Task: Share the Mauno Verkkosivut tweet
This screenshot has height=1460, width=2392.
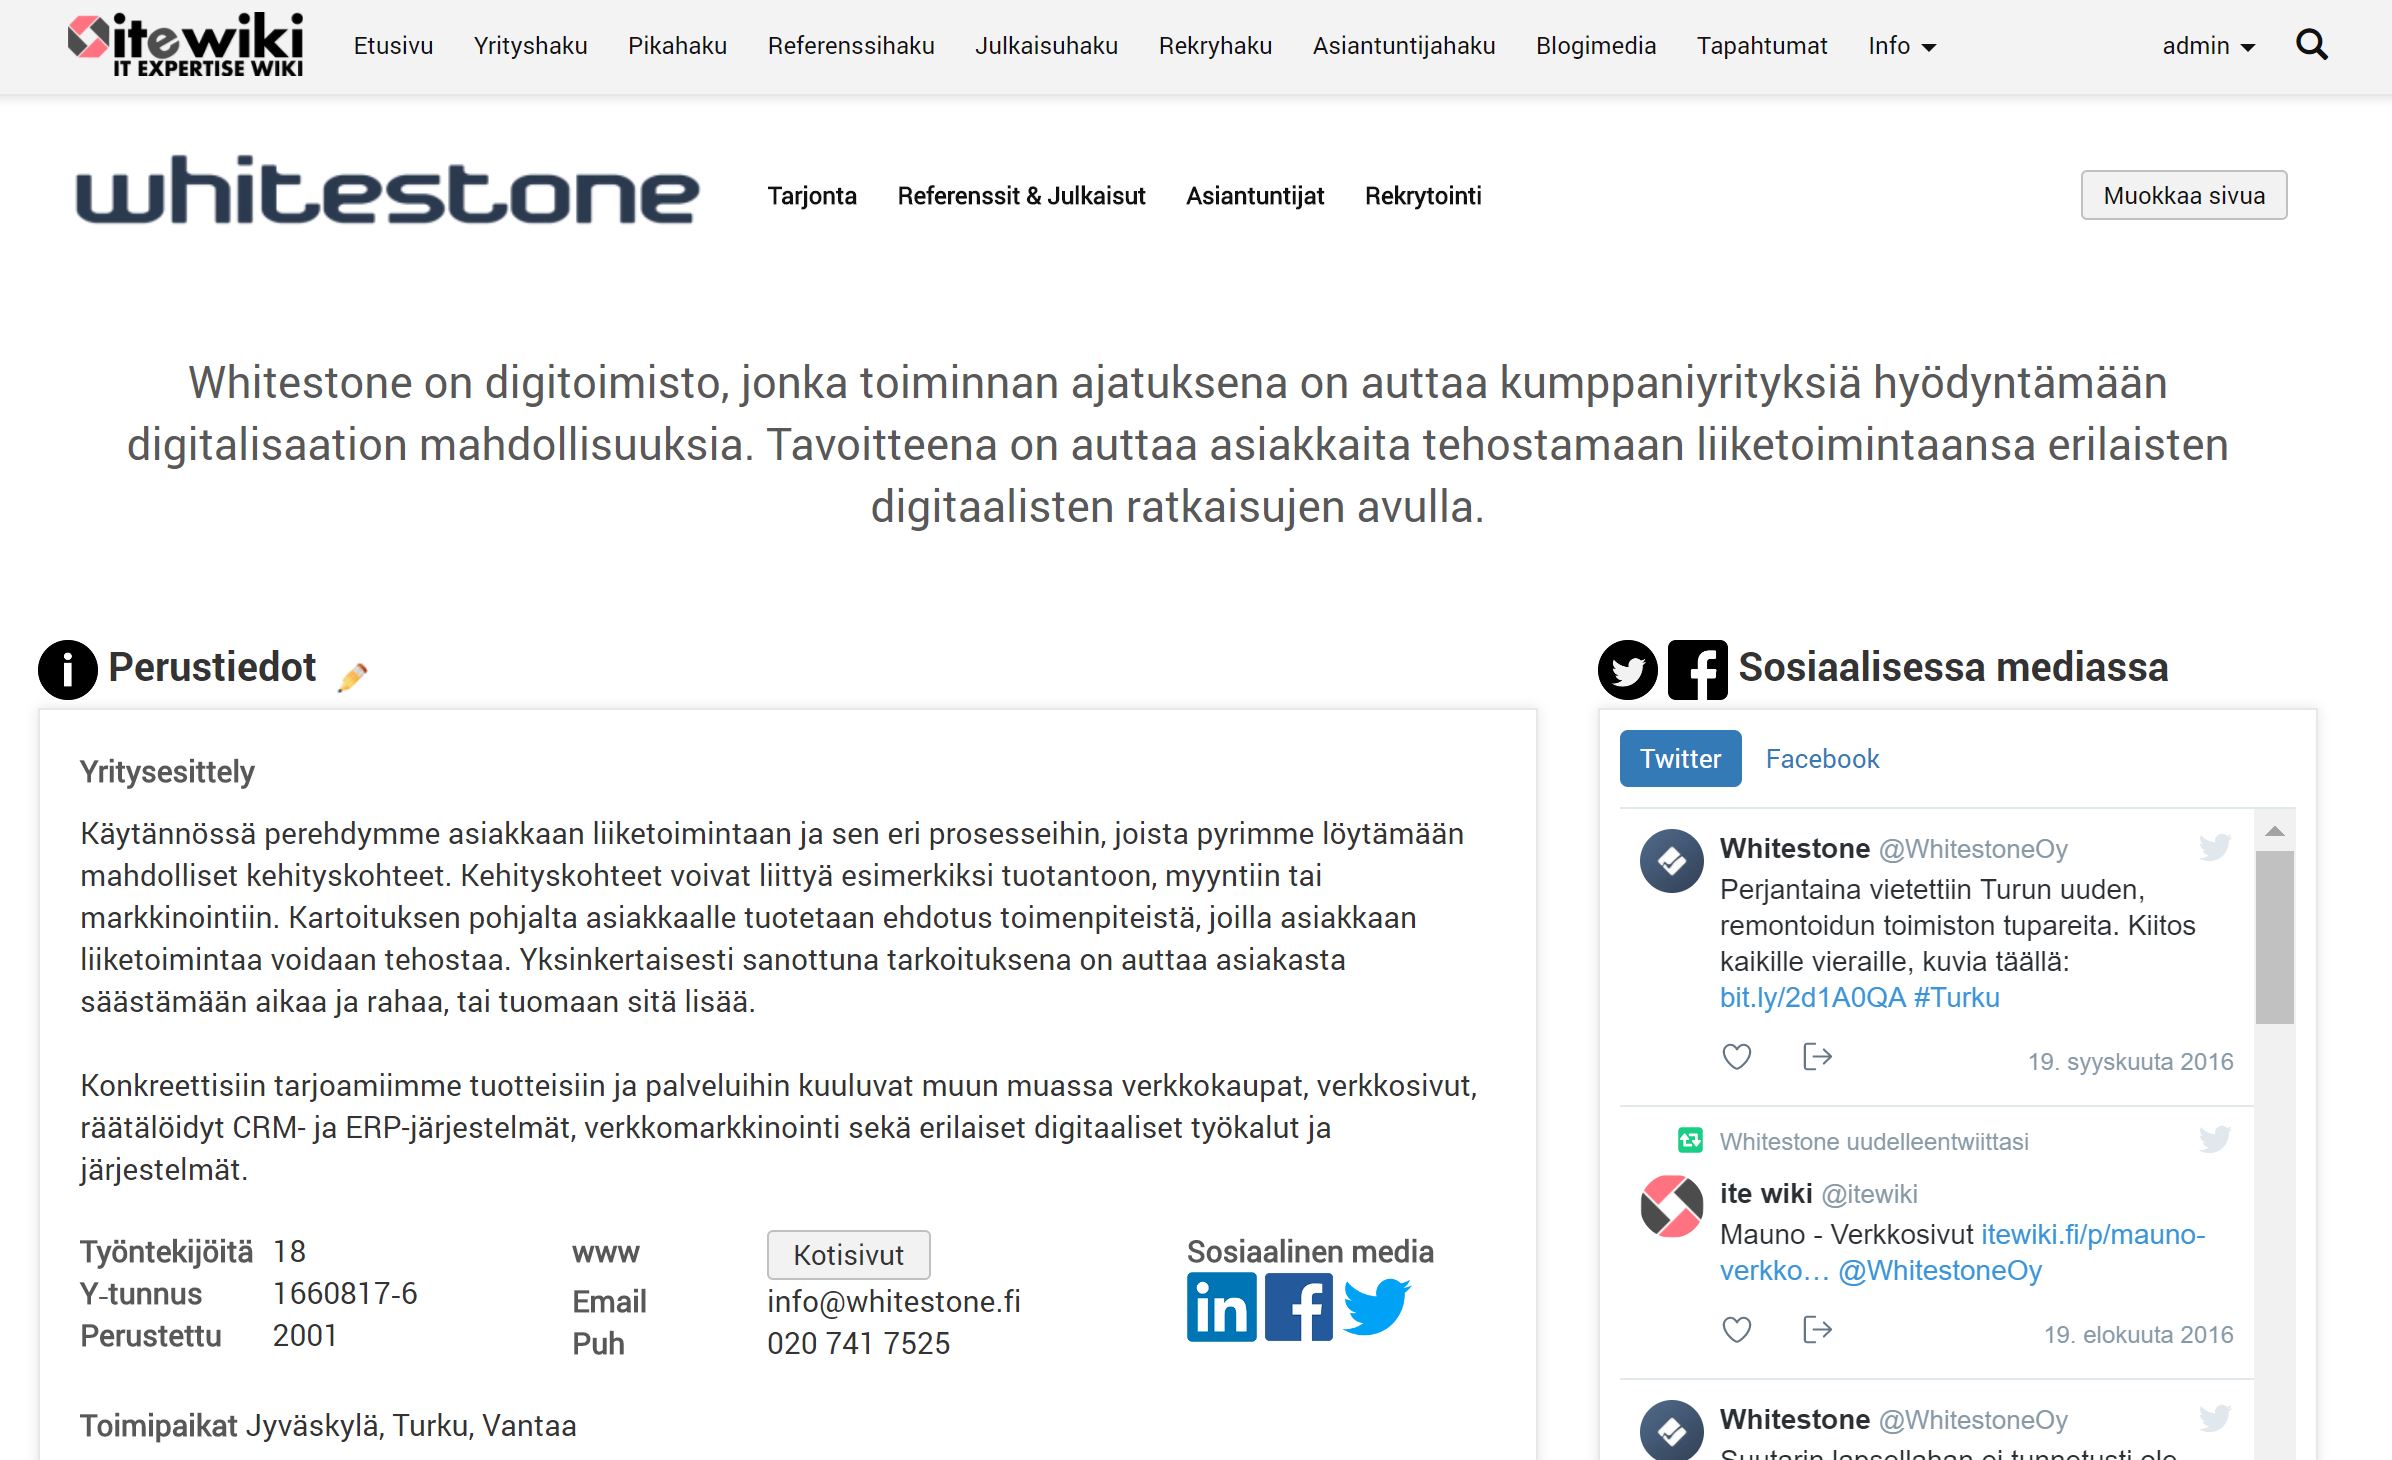Action: tap(1817, 1330)
